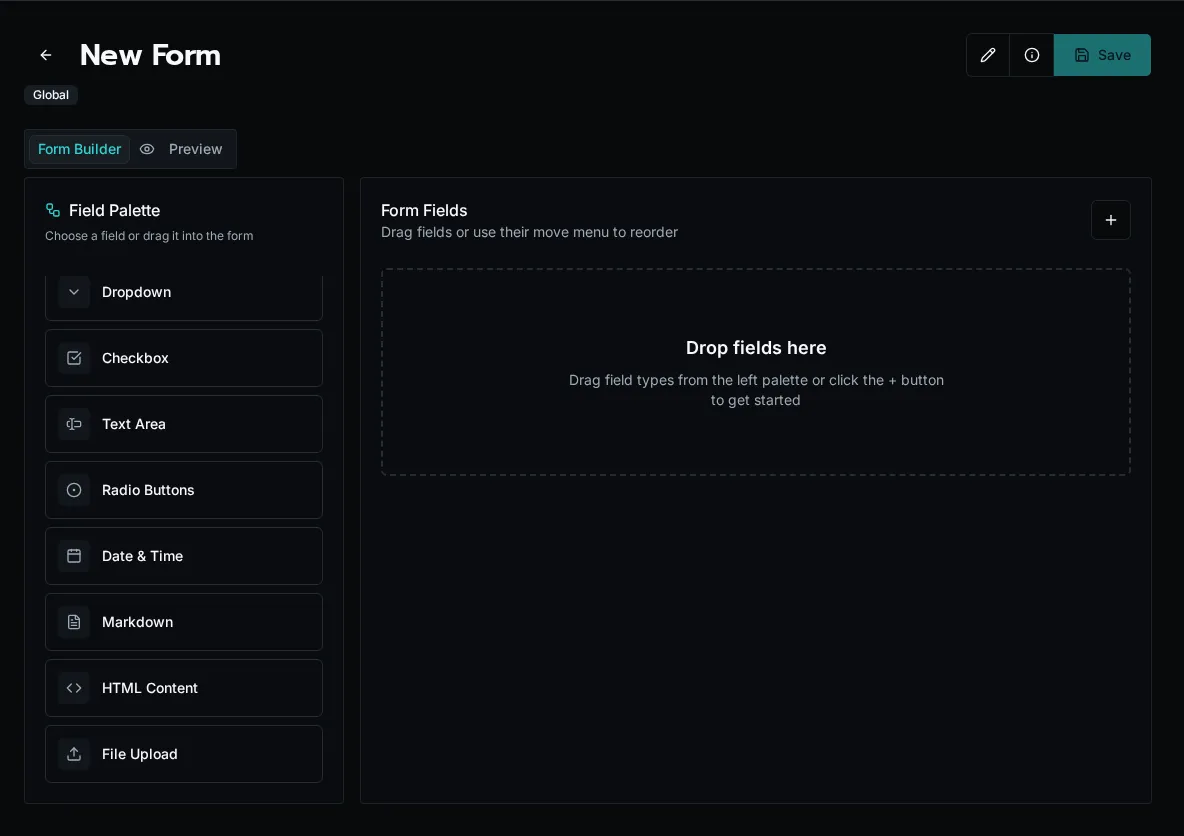Image resolution: width=1184 pixels, height=836 pixels.
Task: Click the New Form title
Action: [150, 55]
